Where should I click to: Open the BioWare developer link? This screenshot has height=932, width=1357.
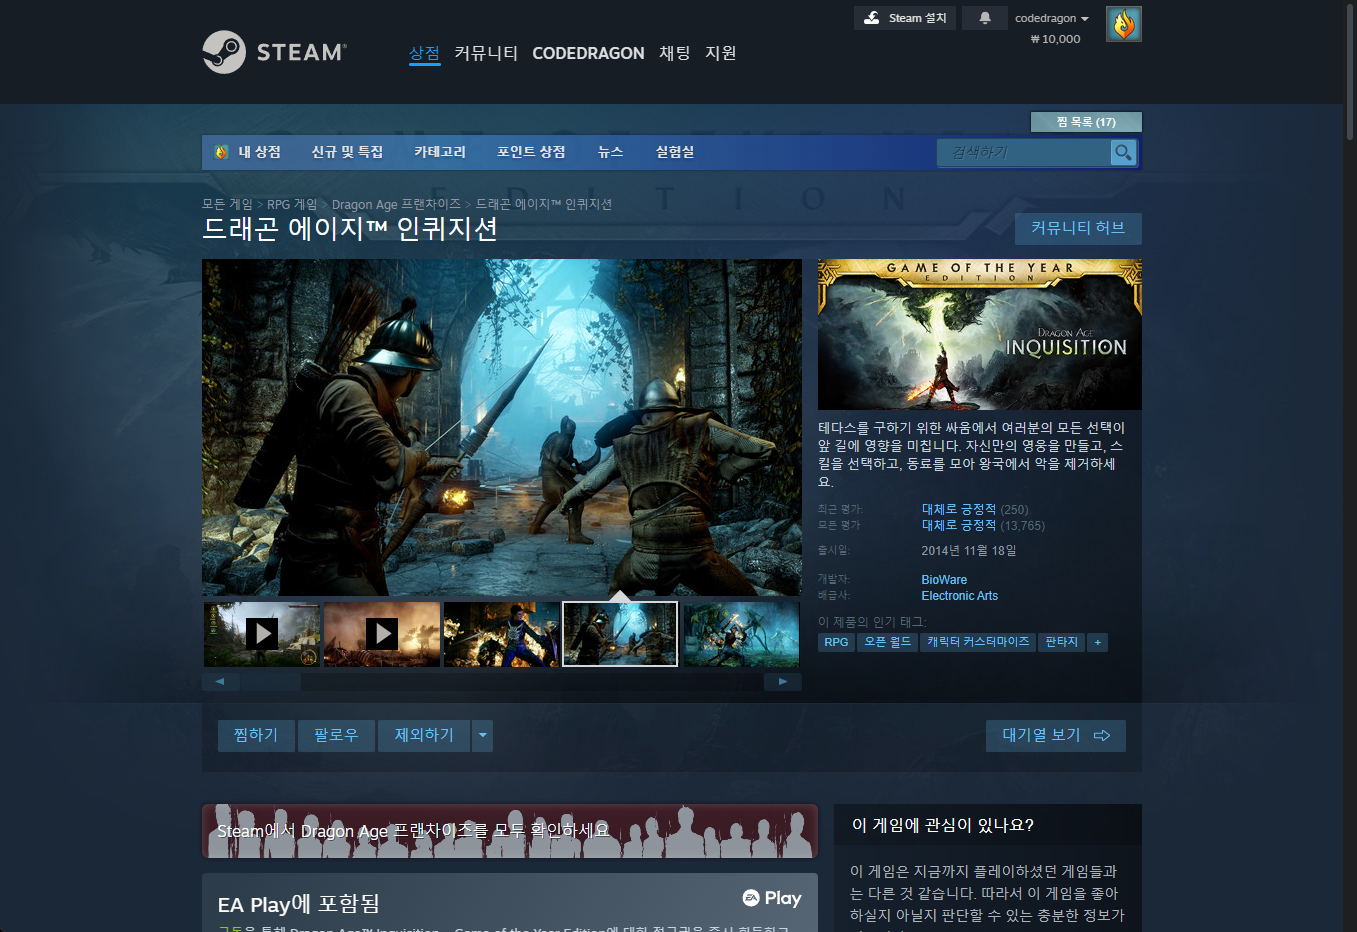[944, 580]
